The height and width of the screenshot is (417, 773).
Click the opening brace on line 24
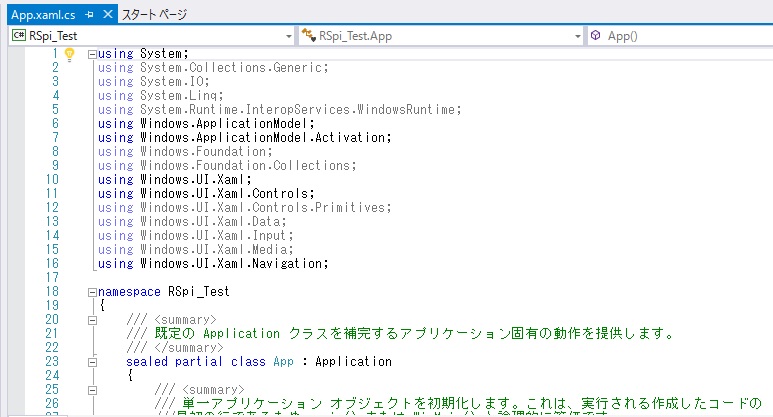click(x=130, y=376)
